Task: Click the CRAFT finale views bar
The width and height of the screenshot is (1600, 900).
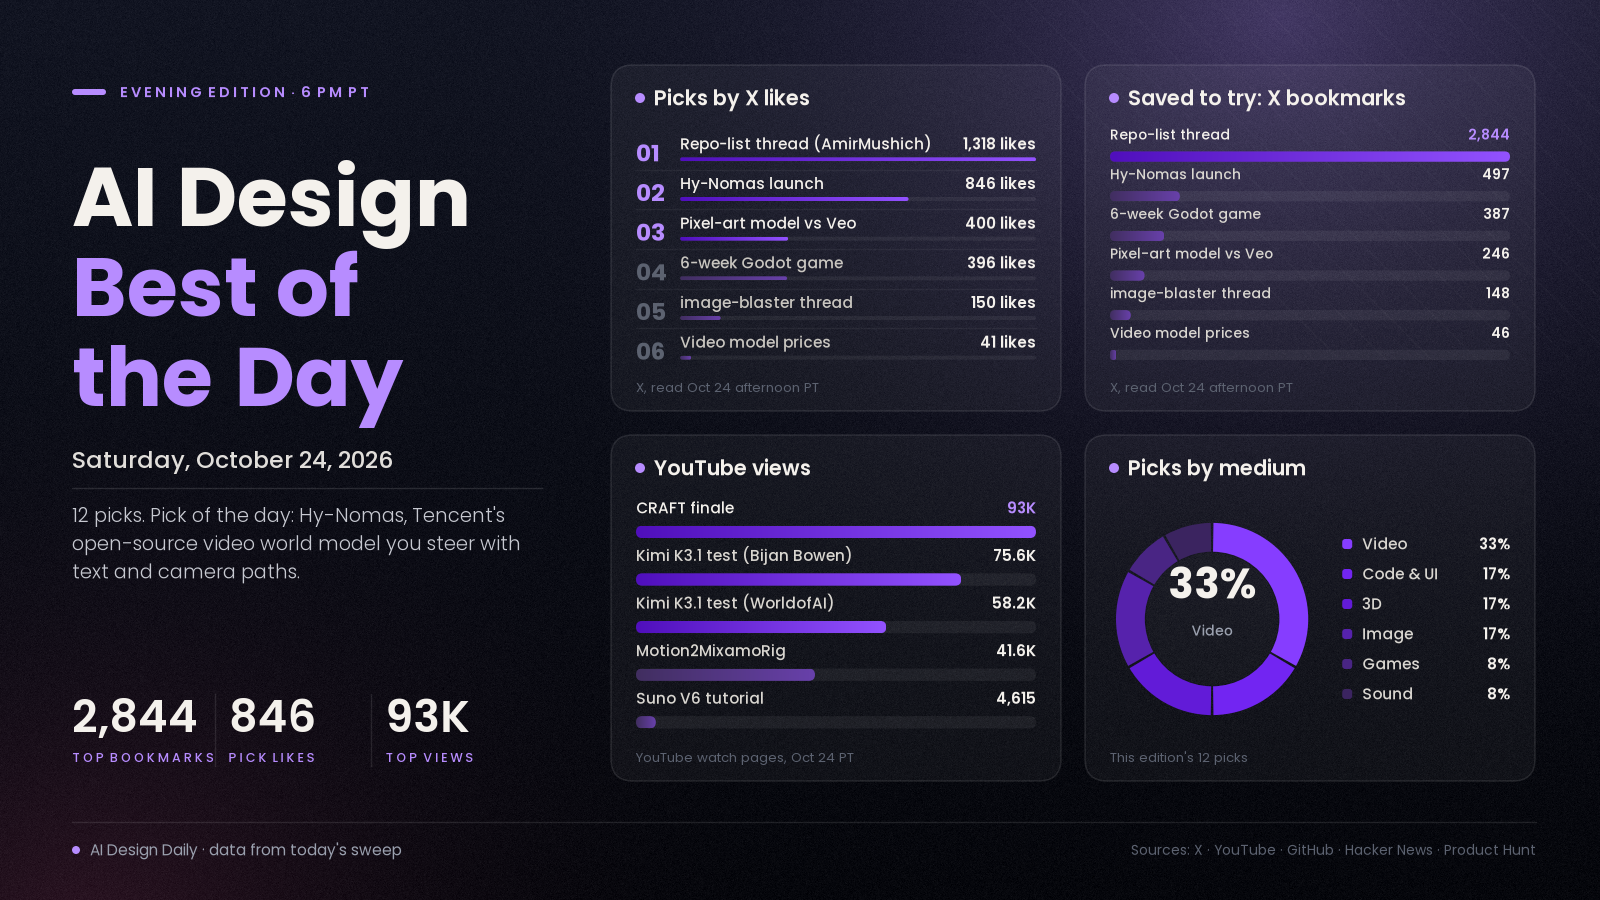Action: point(836,532)
